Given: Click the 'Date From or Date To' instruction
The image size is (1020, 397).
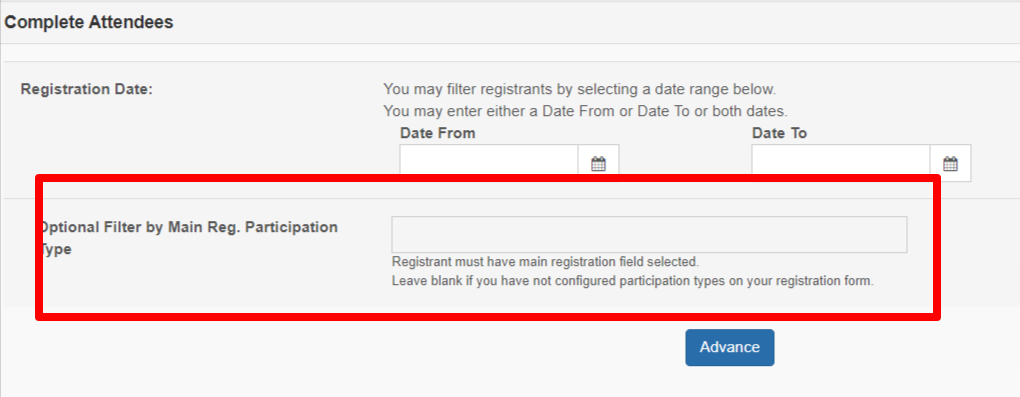Looking at the screenshot, I should 585,110.
